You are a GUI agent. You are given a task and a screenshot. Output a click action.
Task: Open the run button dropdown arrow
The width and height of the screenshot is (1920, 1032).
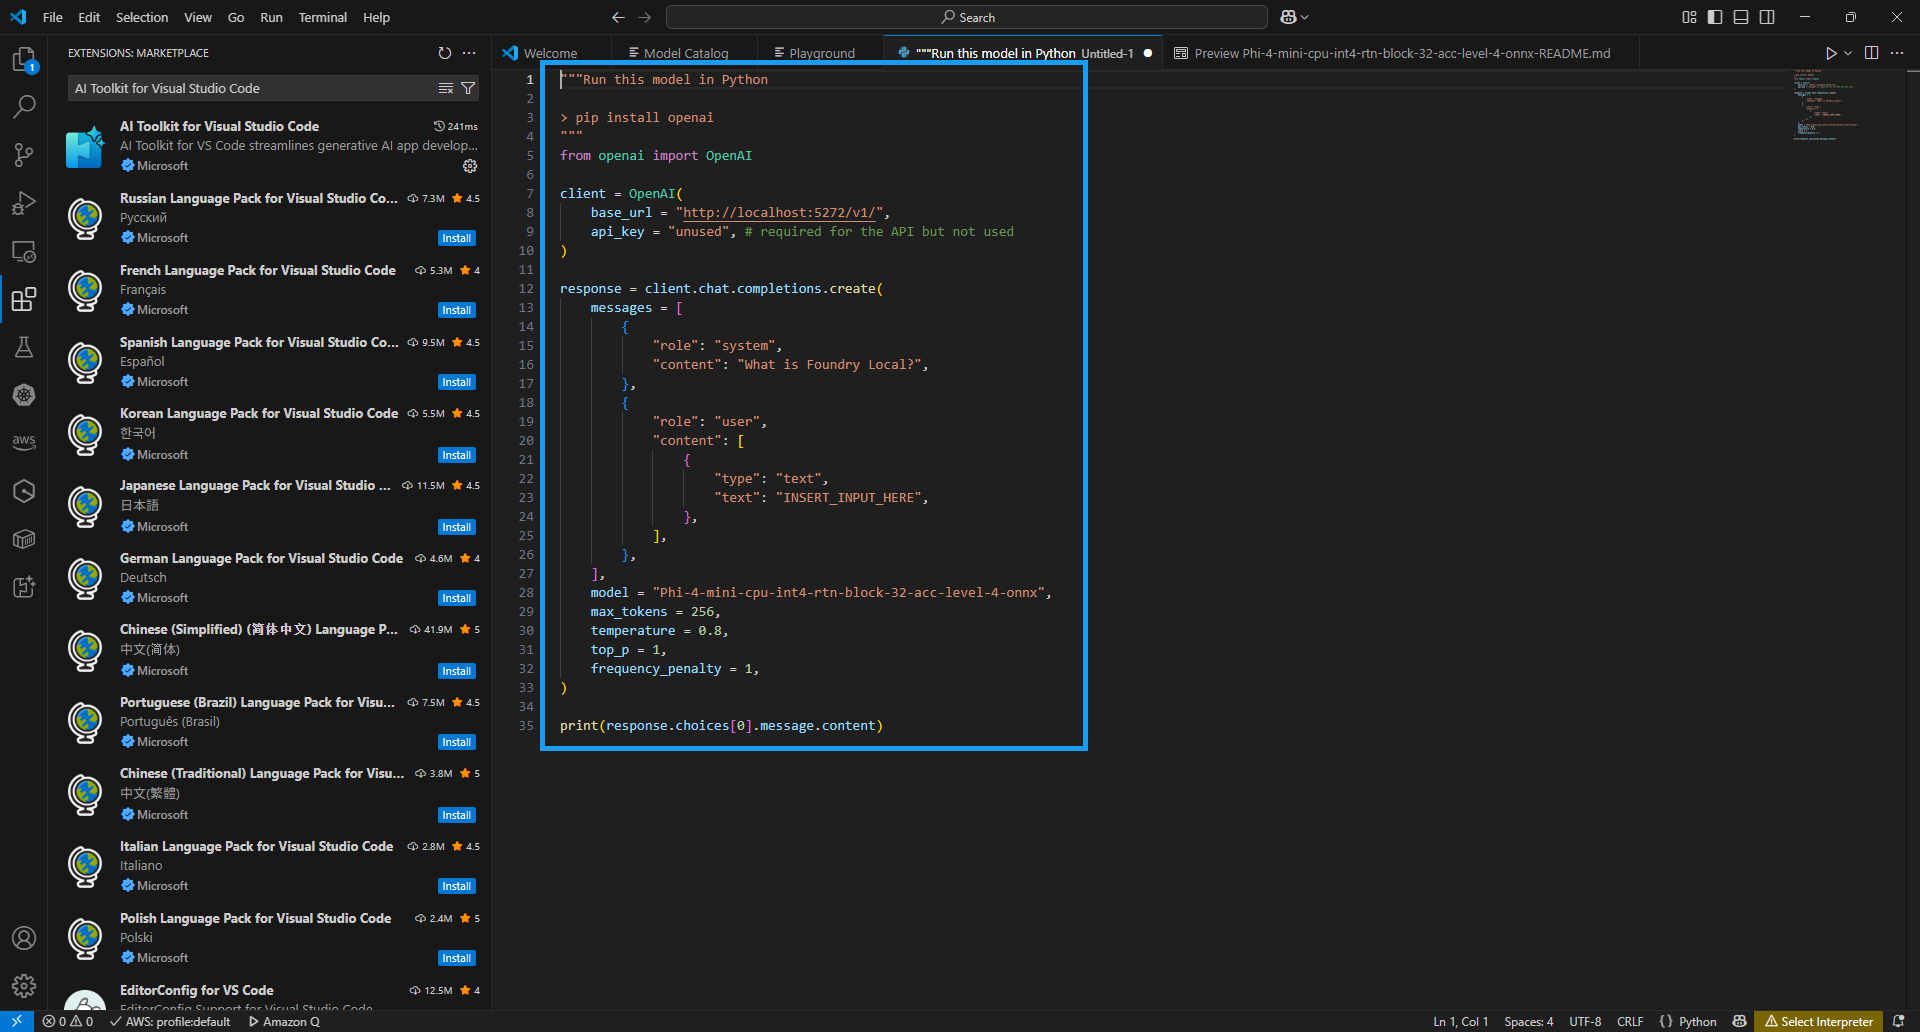[1848, 53]
